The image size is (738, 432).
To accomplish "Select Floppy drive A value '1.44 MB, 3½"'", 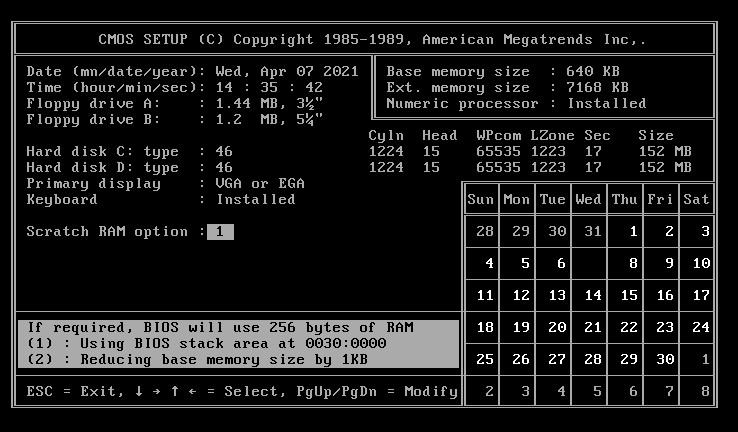I will tap(269, 104).
